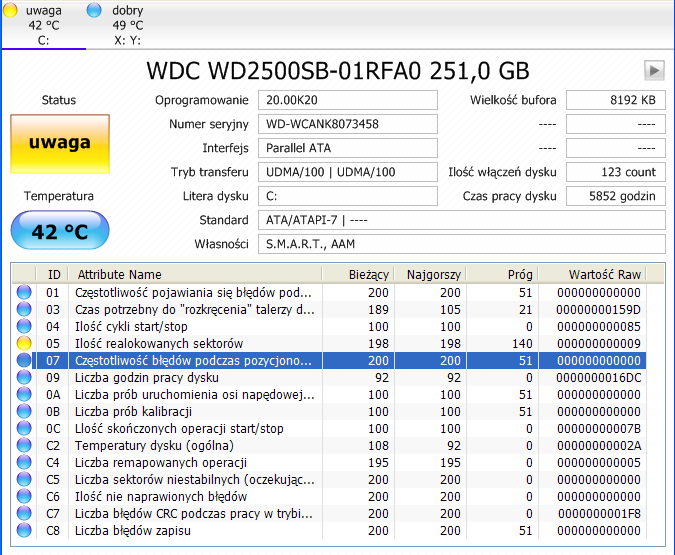Click the blue status dot of attribute C8
Screen dimensions: 675x555
tap(24, 530)
